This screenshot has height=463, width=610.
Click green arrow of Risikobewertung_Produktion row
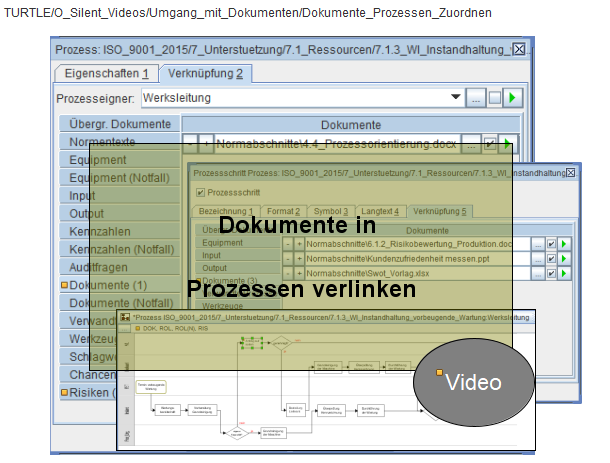point(564,244)
